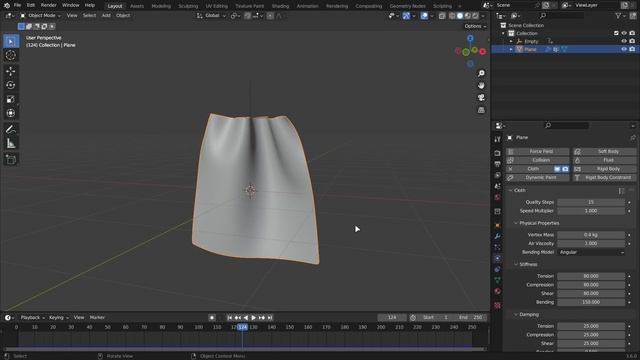Open the Tool properties tab icon
Screen dimensions: 640x360
click(497, 139)
